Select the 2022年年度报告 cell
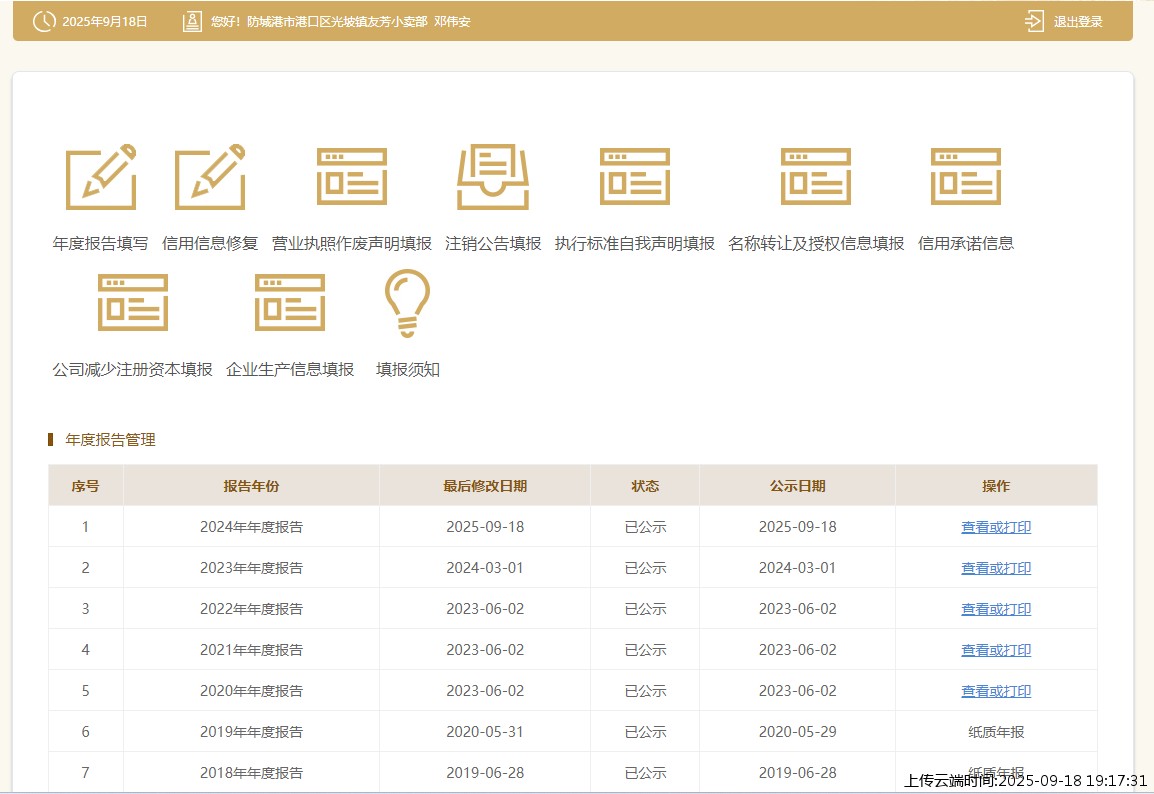The width and height of the screenshot is (1154, 794). point(251,609)
